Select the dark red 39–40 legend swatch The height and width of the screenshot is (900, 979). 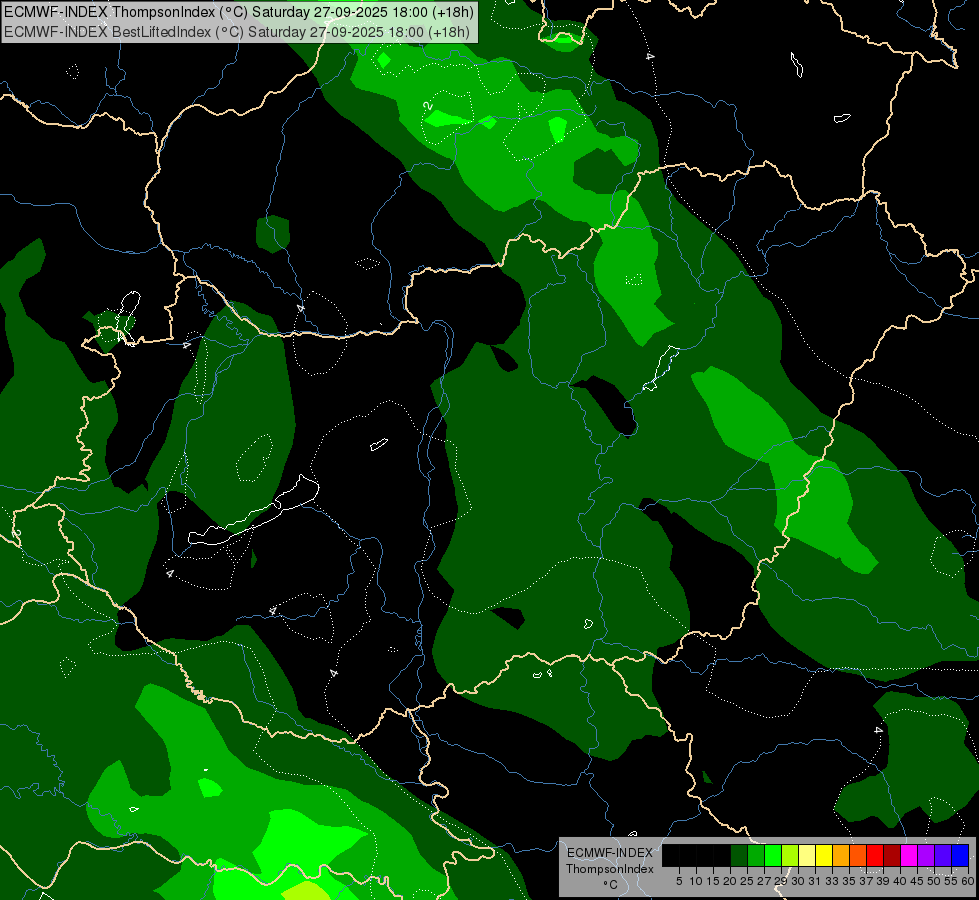[892, 856]
